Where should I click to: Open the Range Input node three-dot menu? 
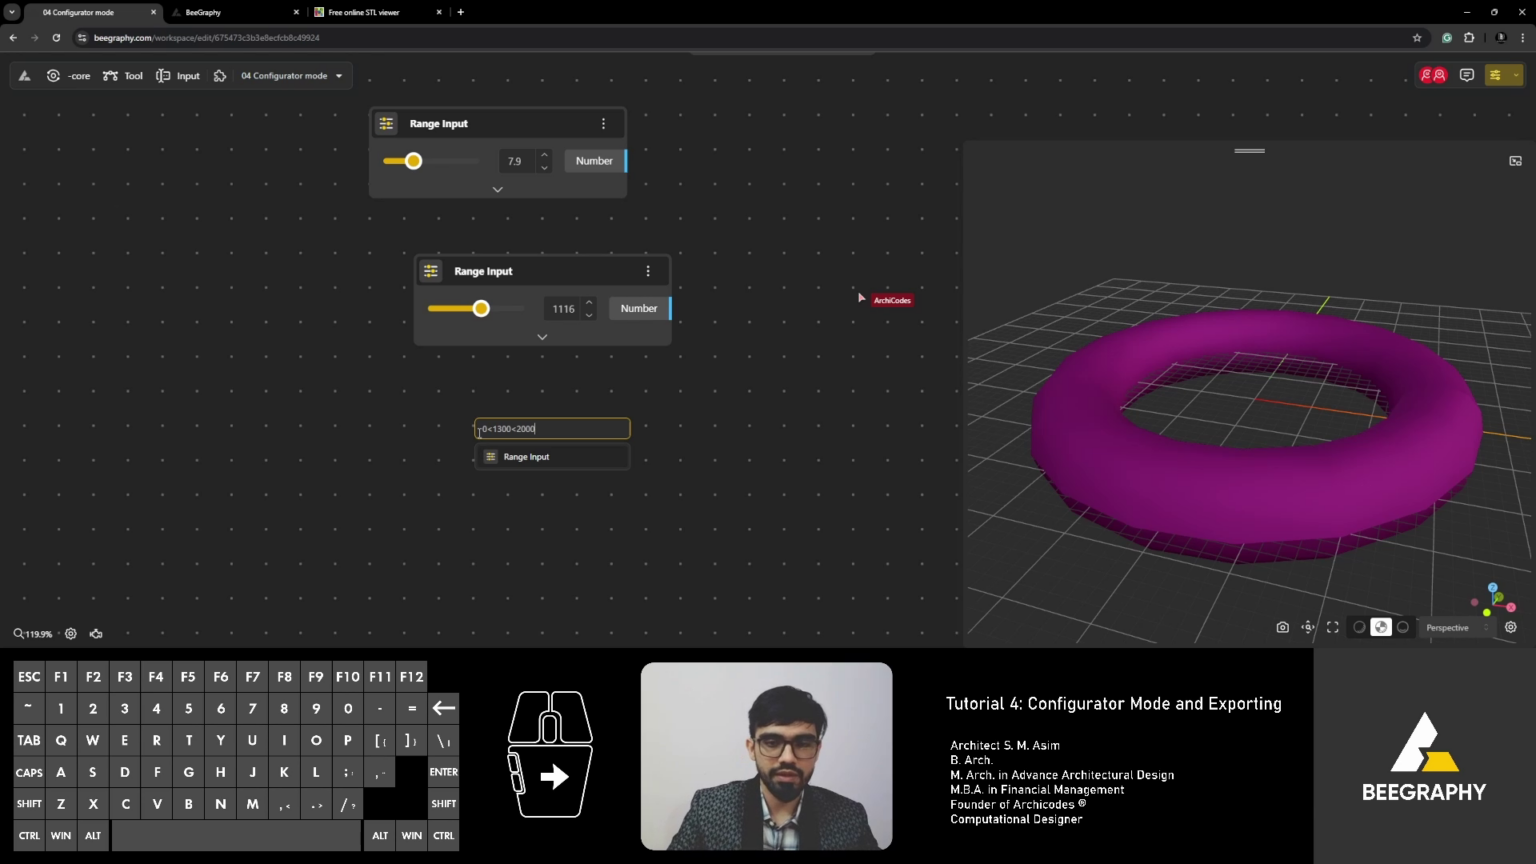click(x=603, y=123)
